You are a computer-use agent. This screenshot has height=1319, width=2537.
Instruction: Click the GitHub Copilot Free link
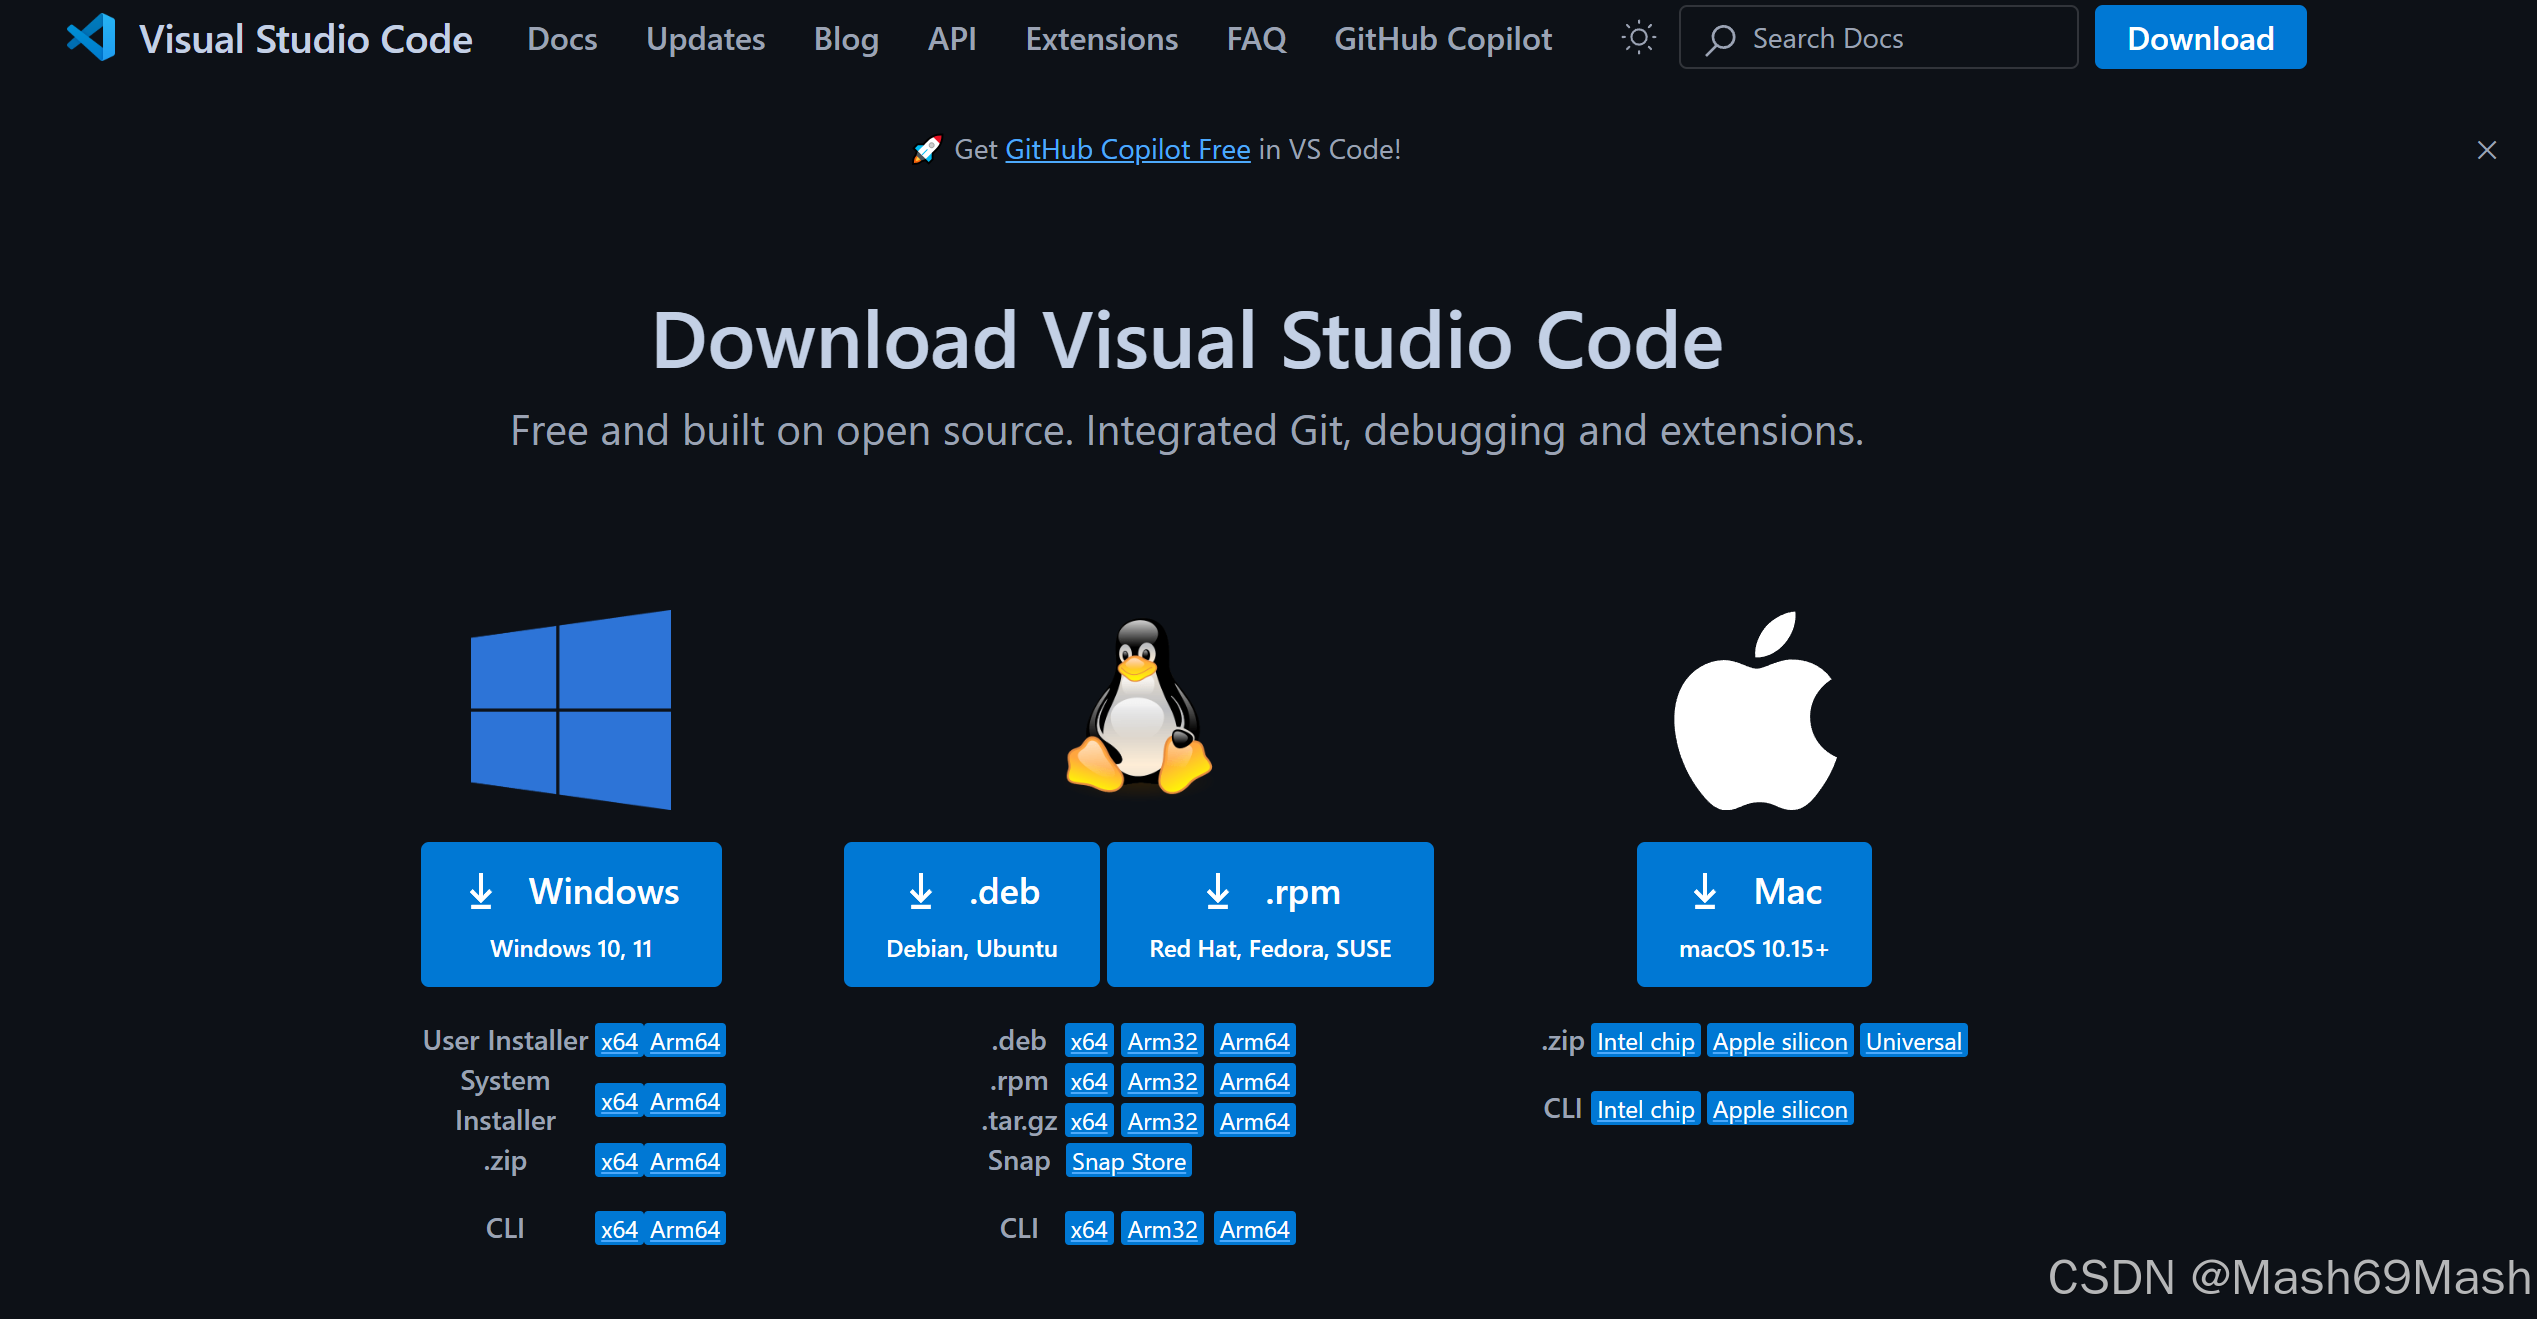1127,149
